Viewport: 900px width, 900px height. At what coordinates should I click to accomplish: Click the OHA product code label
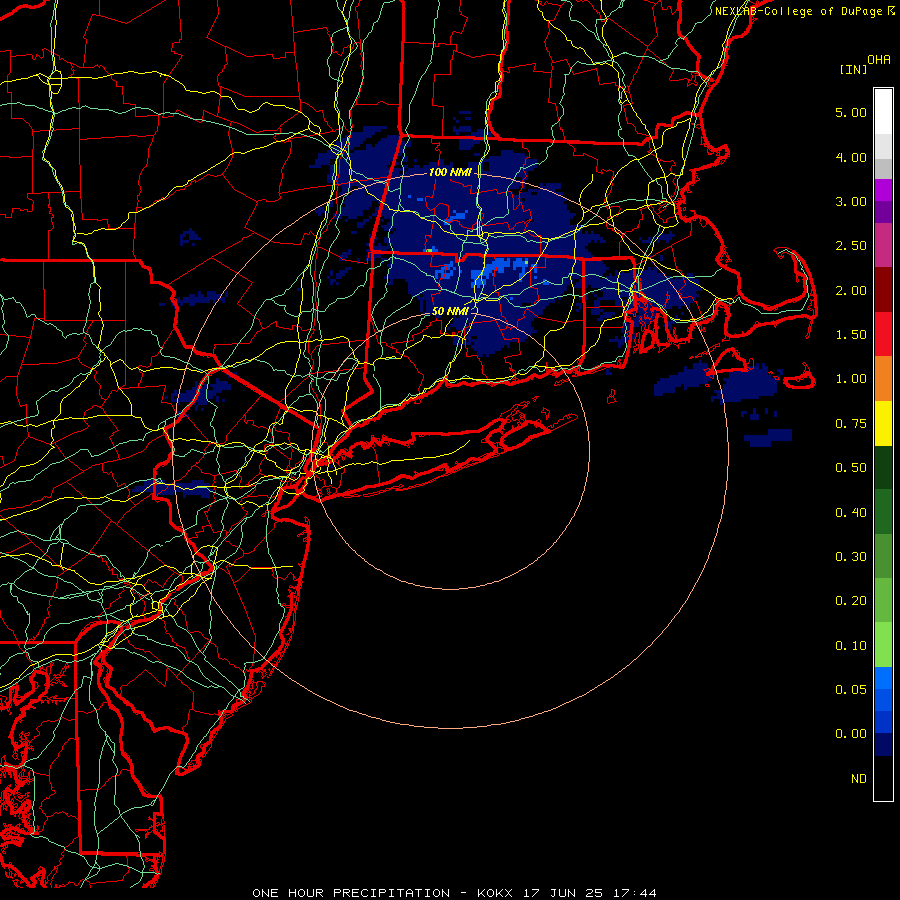coord(879,60)
